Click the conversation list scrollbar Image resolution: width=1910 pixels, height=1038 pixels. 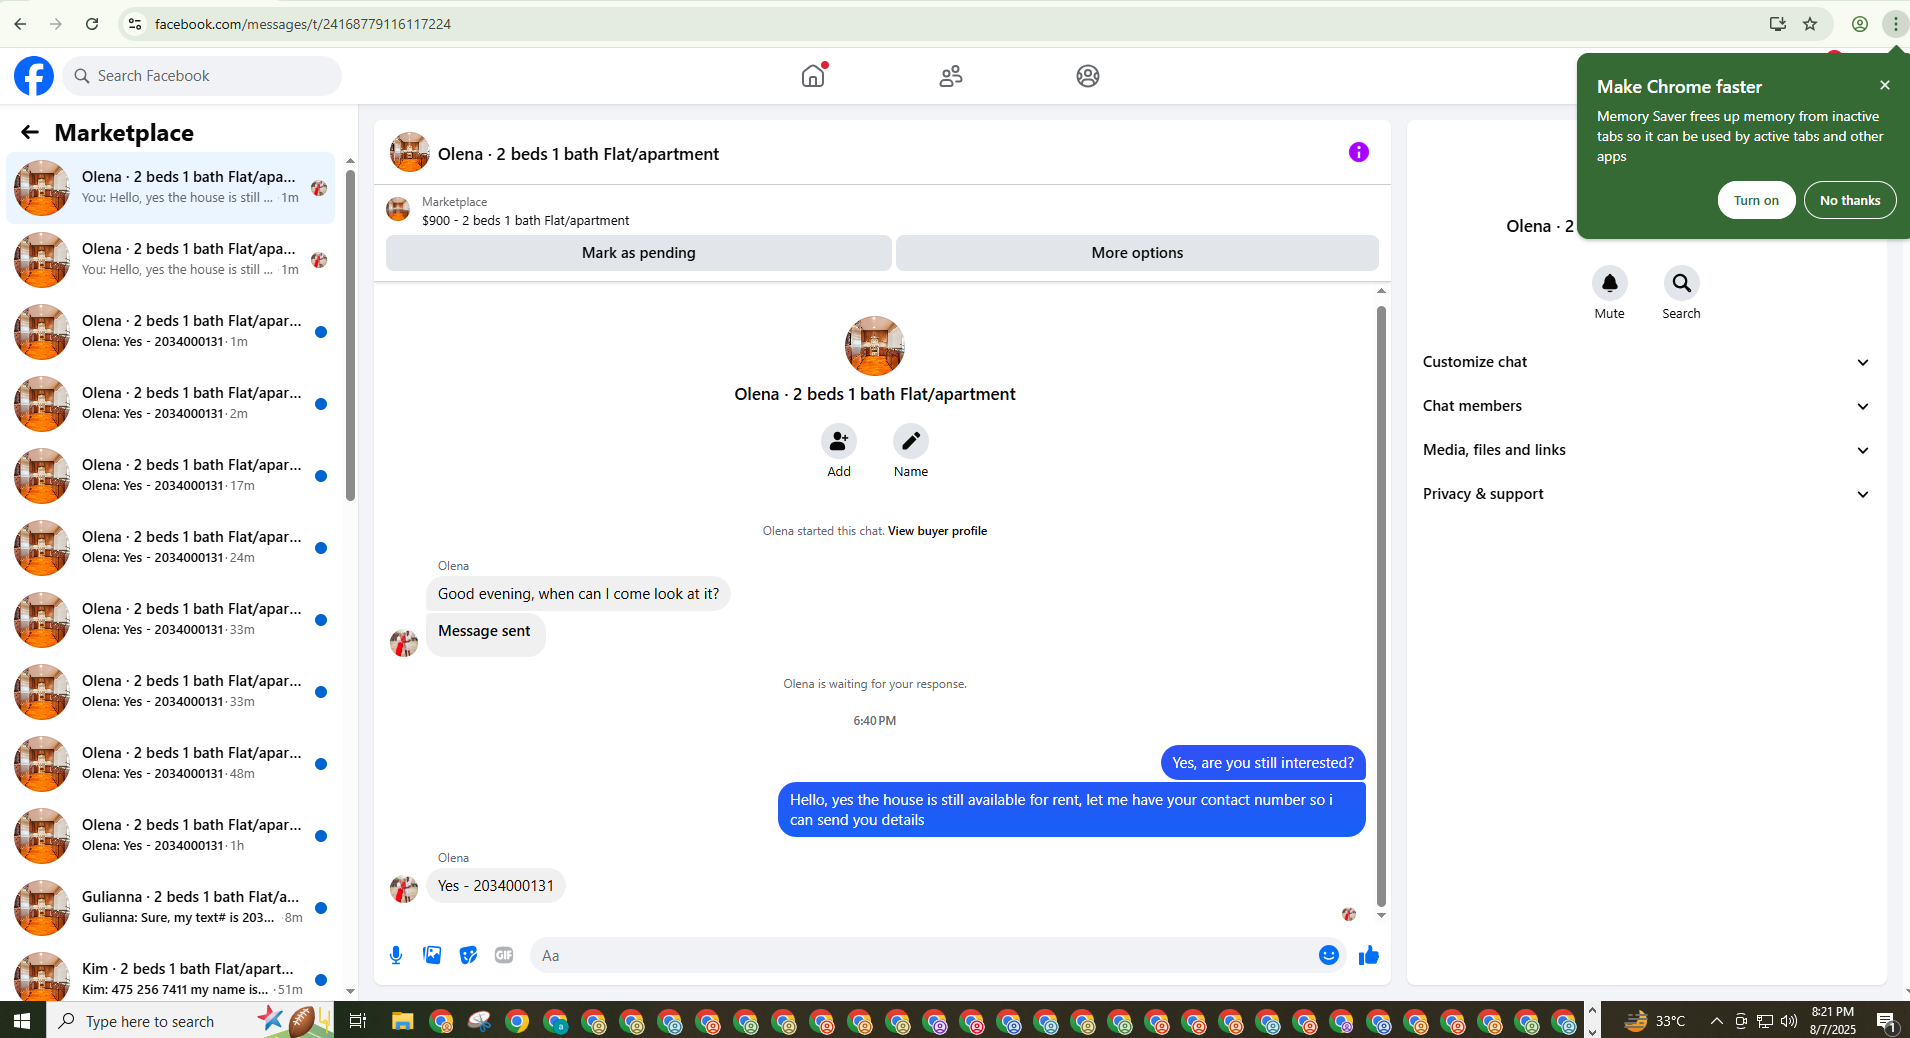click(350, 335)
